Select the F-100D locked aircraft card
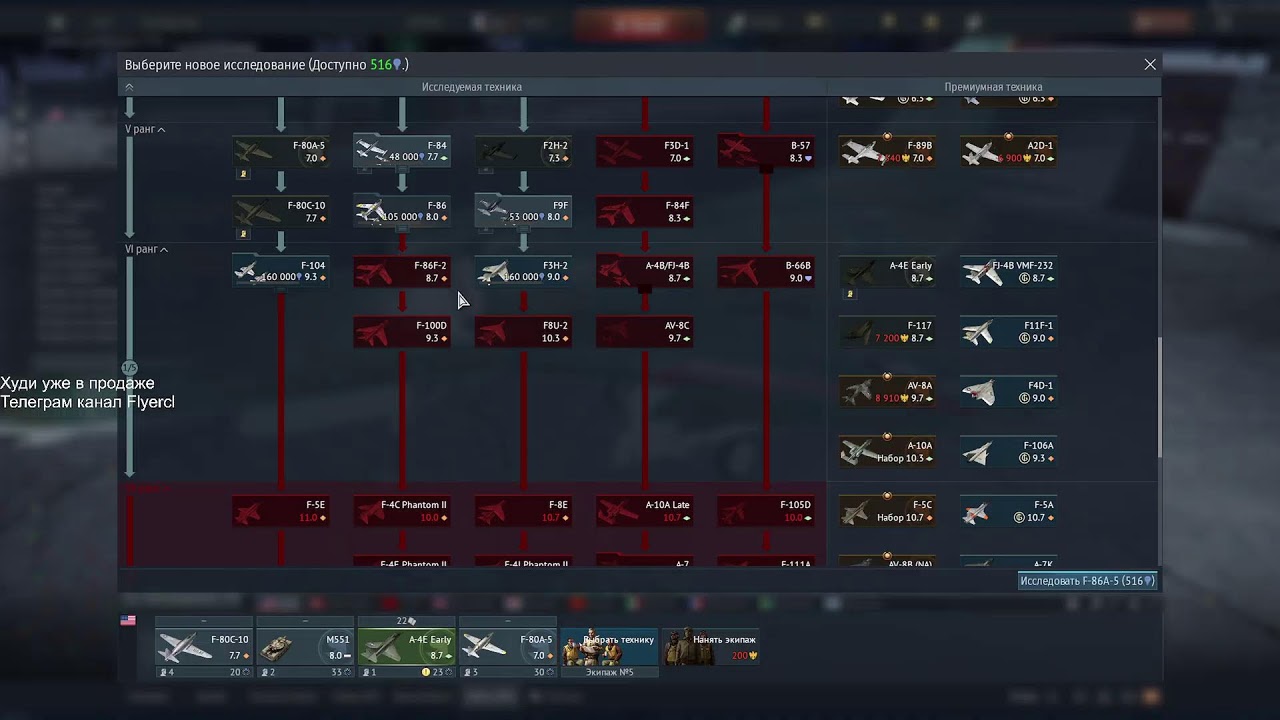 pos(402,332)
